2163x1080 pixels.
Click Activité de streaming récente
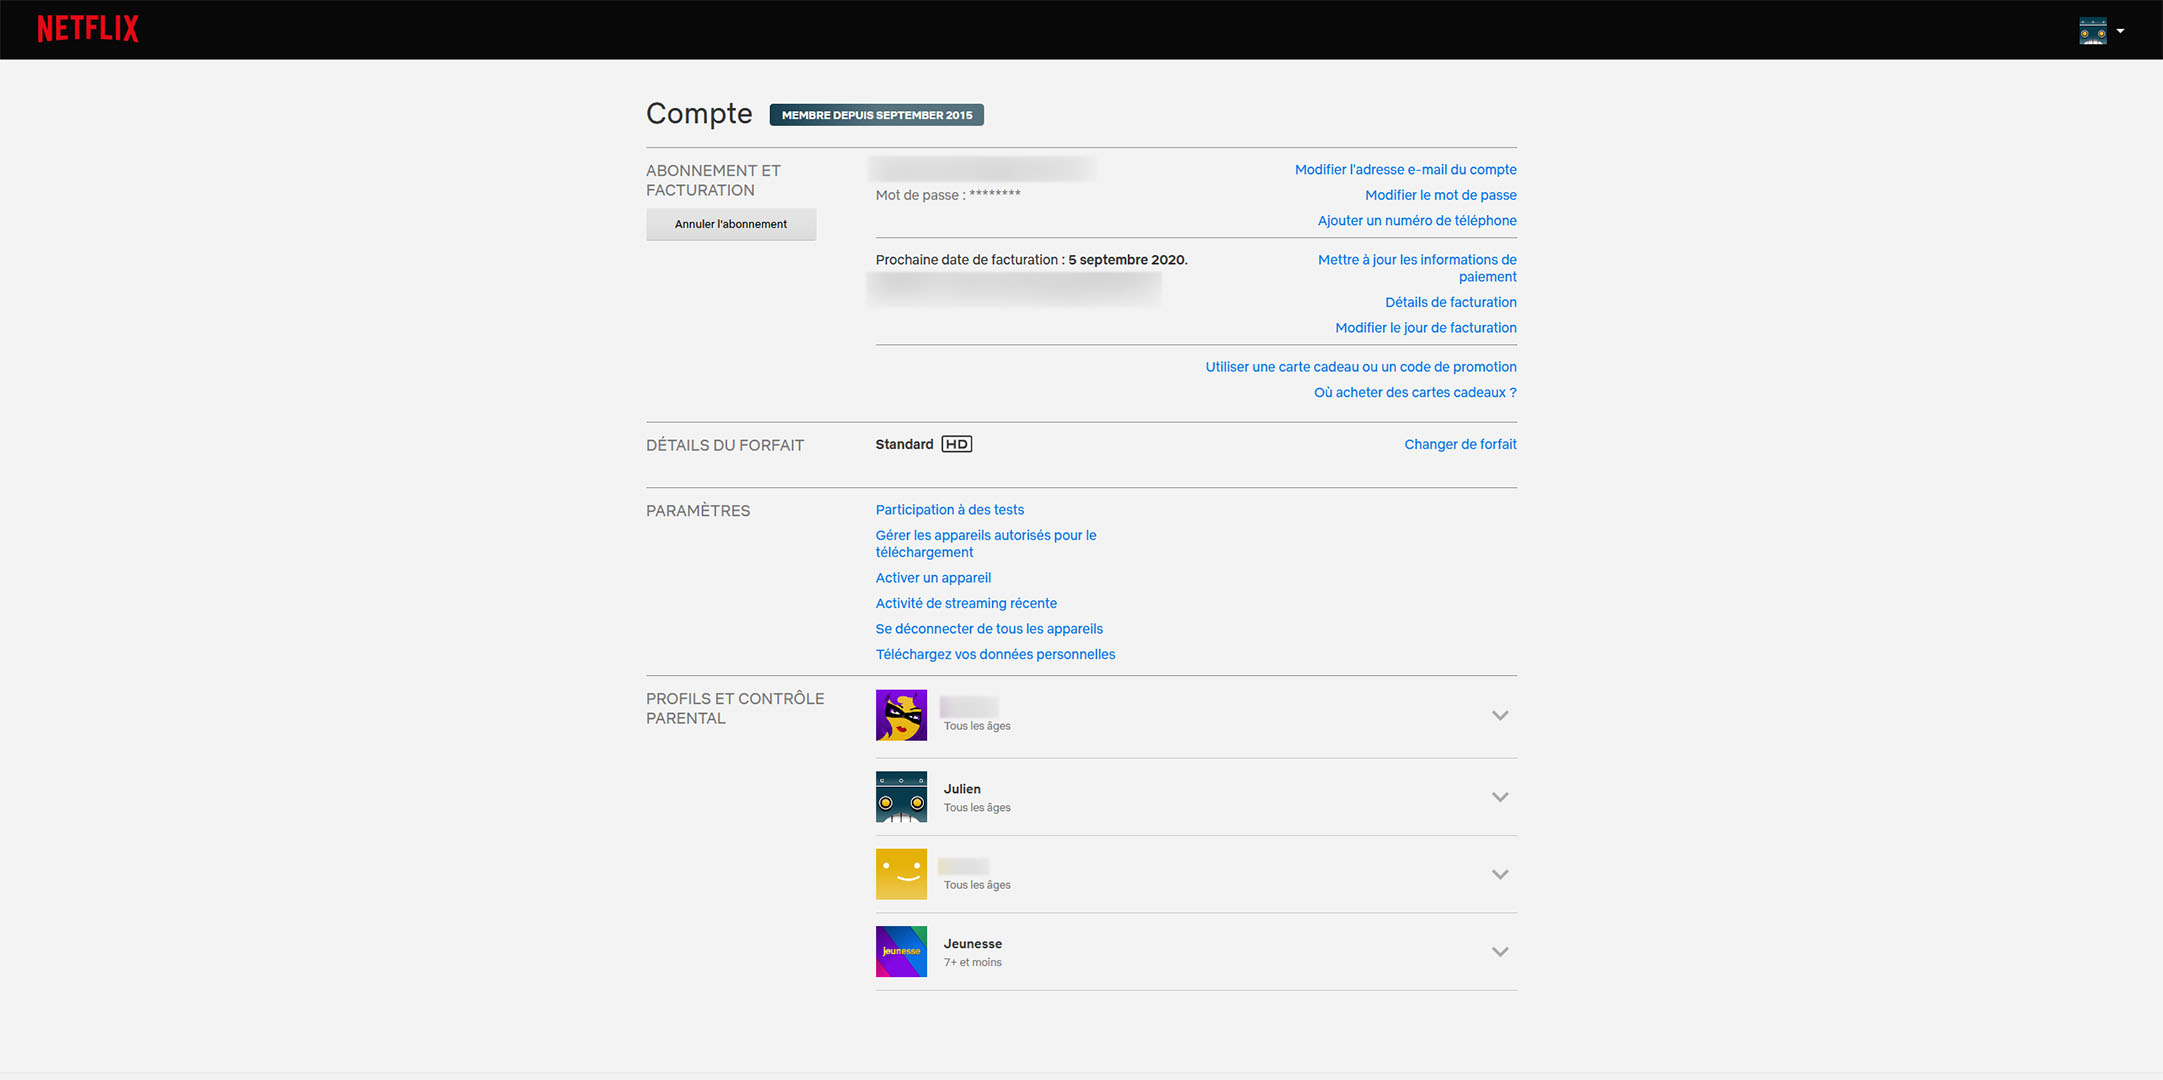[x=966, y=603]
